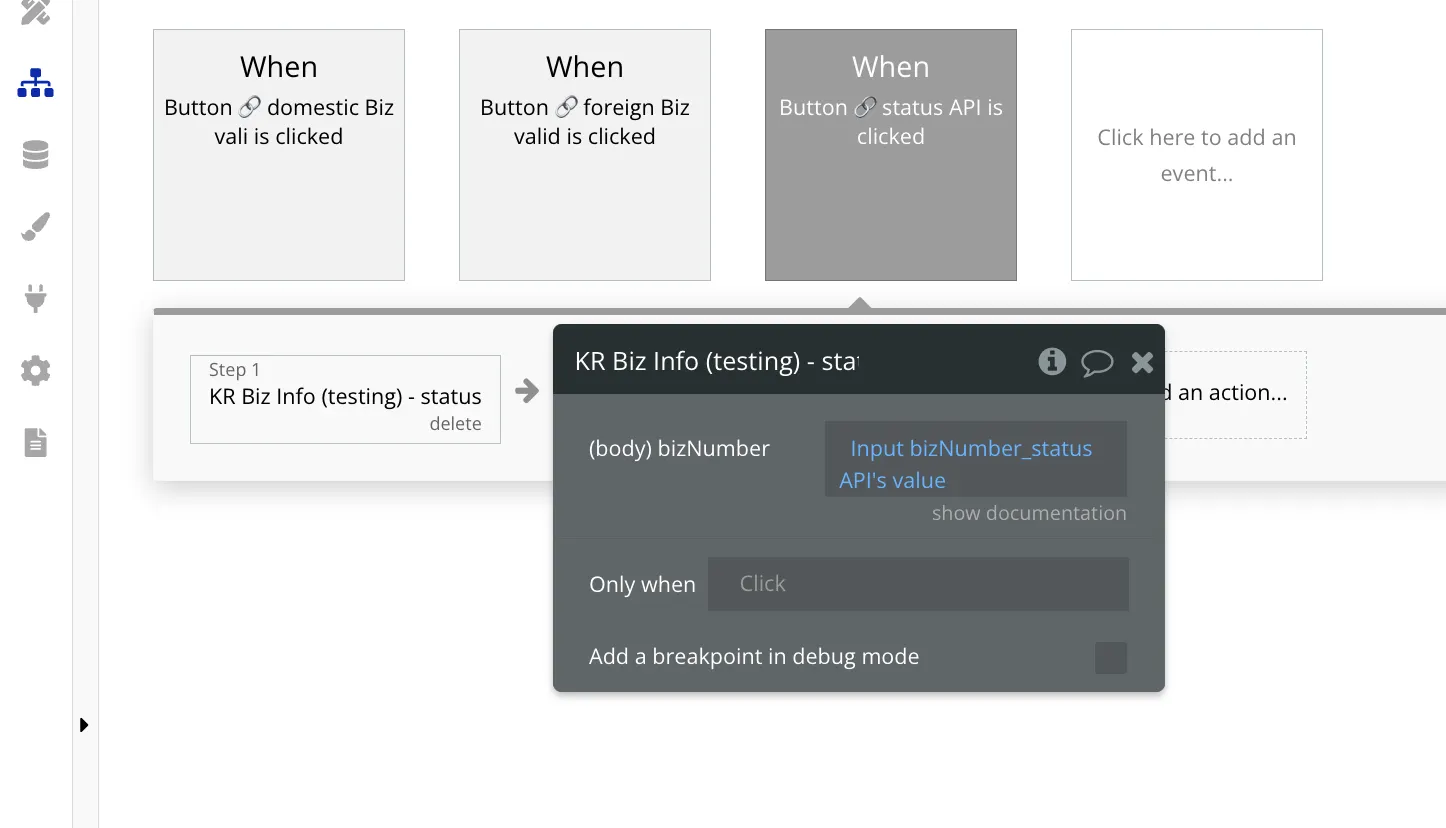Expand the collapsed side panel arrow
Screen dimensions: 1446x828
tap(84, 725)
